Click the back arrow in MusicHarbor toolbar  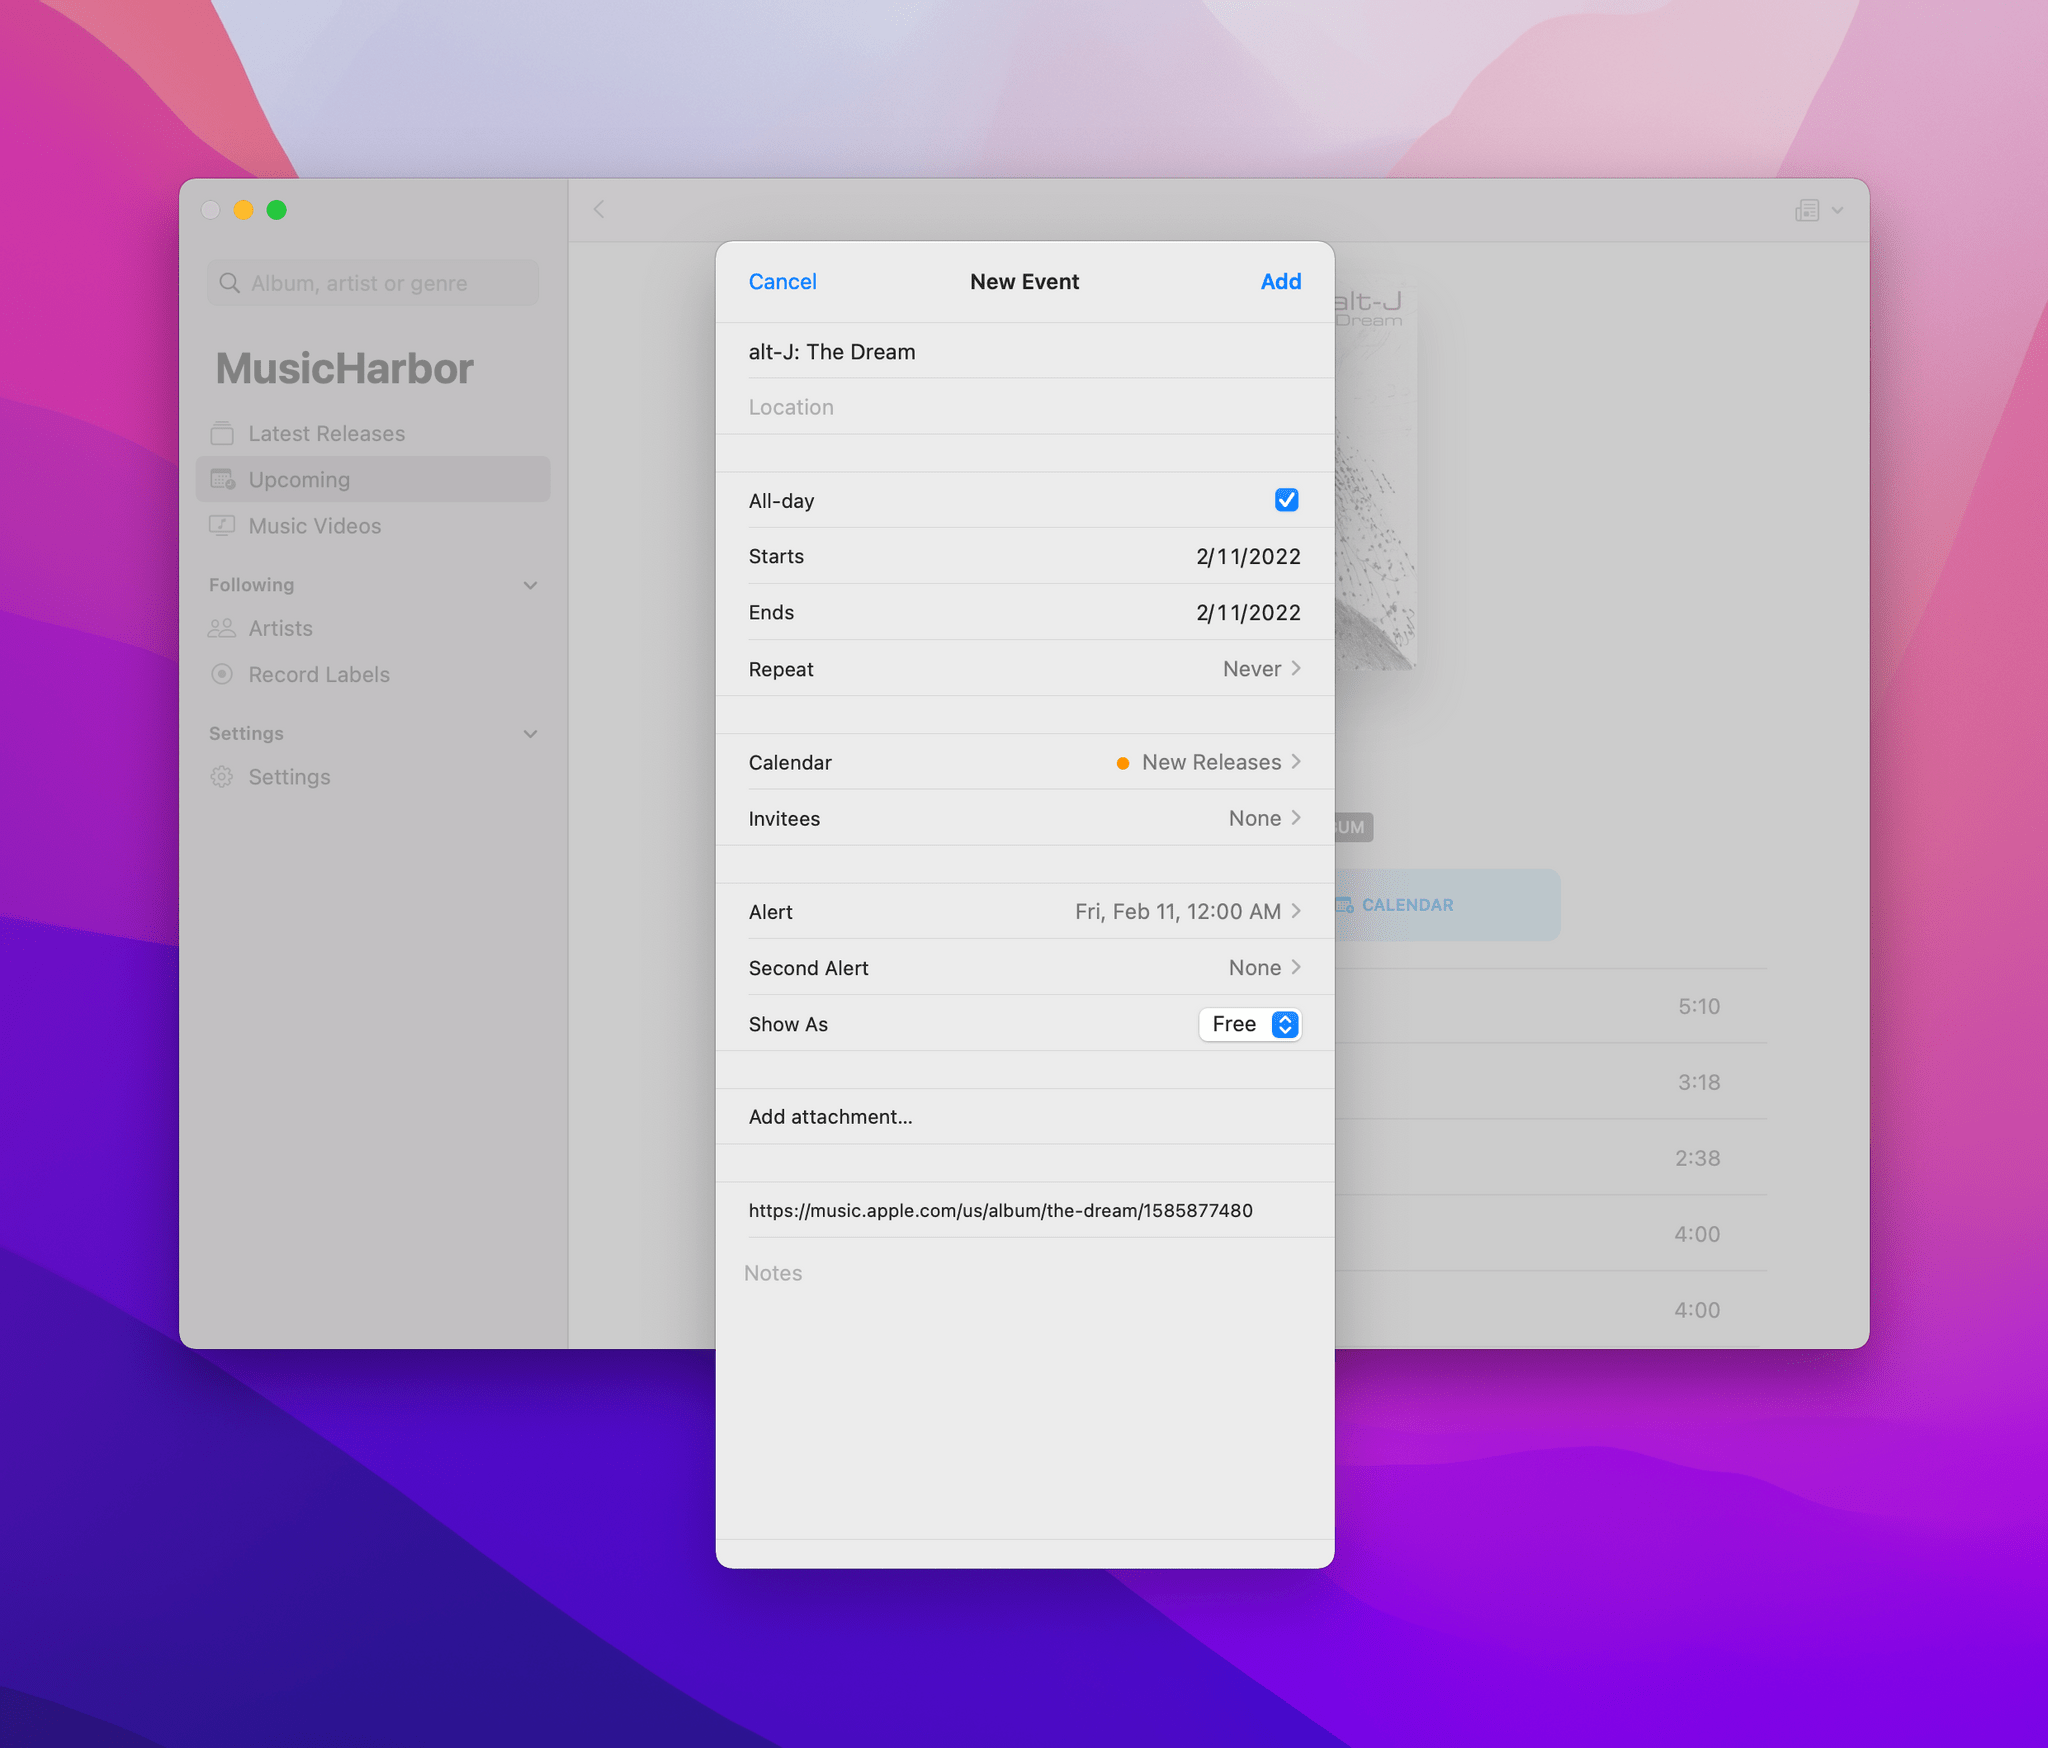point(599,209)
